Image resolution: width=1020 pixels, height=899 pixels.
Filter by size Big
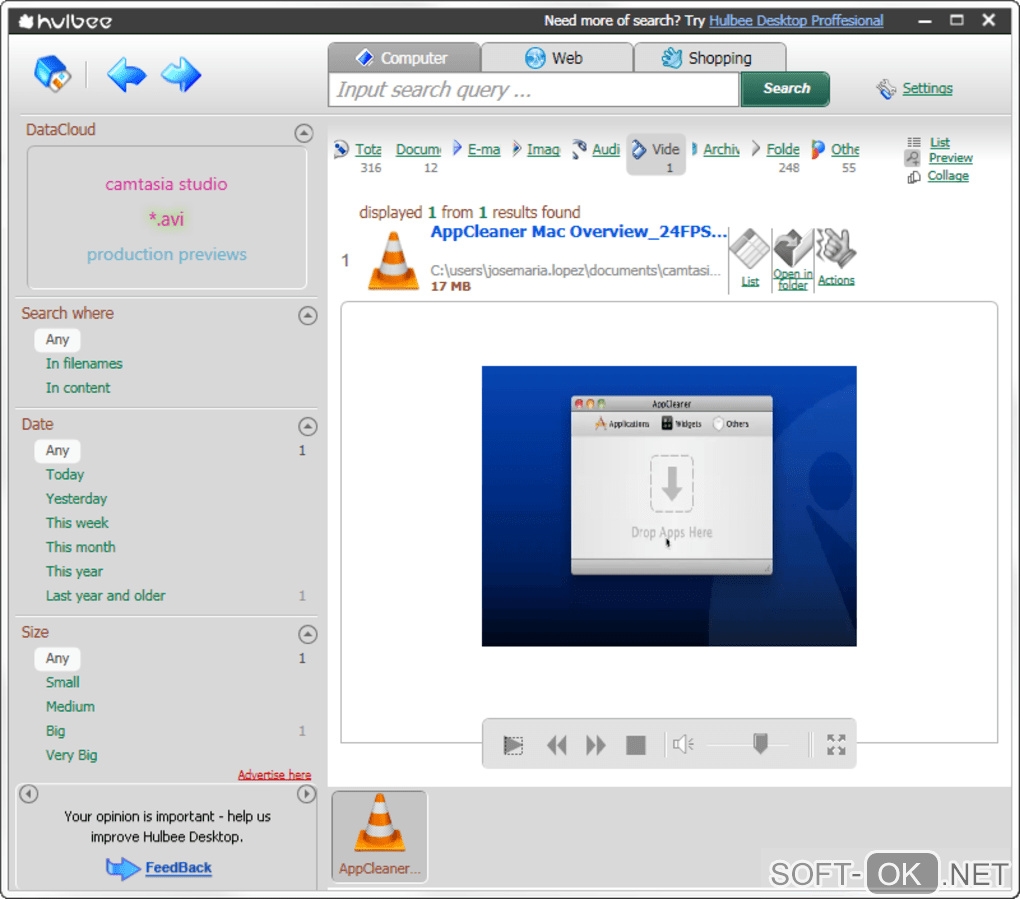(55, 731)
